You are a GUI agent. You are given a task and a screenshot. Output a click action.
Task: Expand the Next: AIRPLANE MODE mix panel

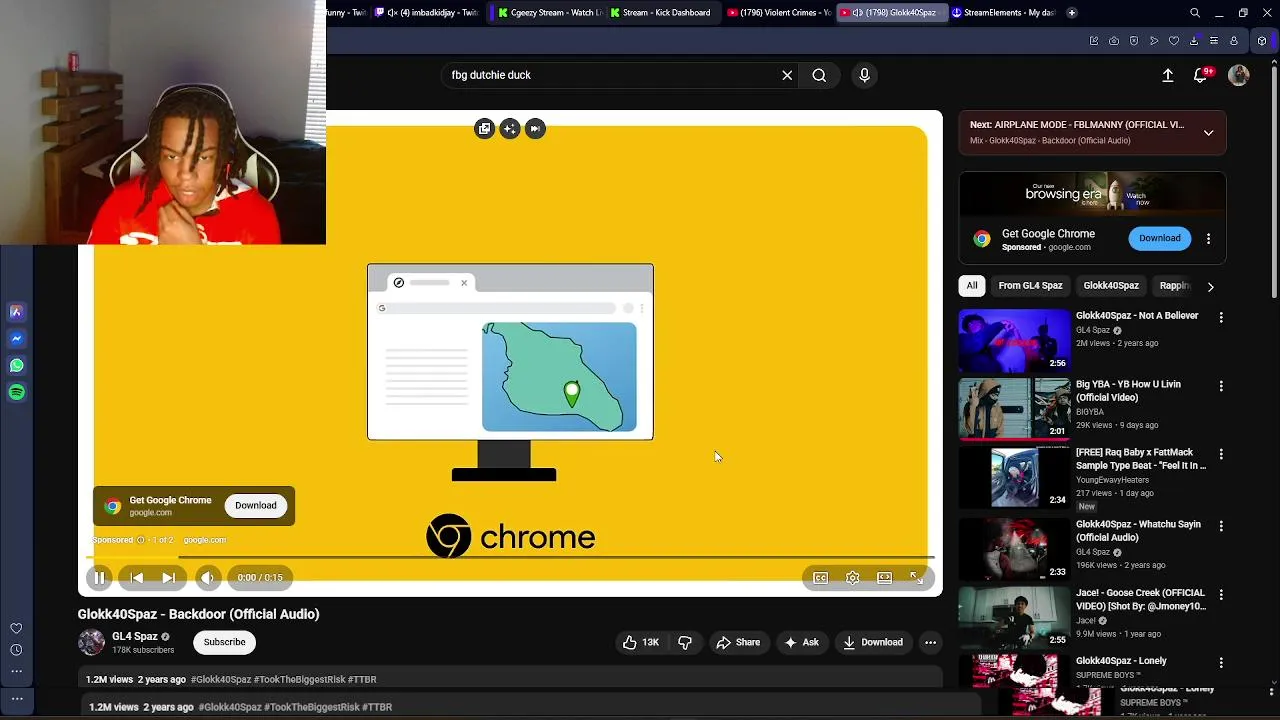(1208, 132)
